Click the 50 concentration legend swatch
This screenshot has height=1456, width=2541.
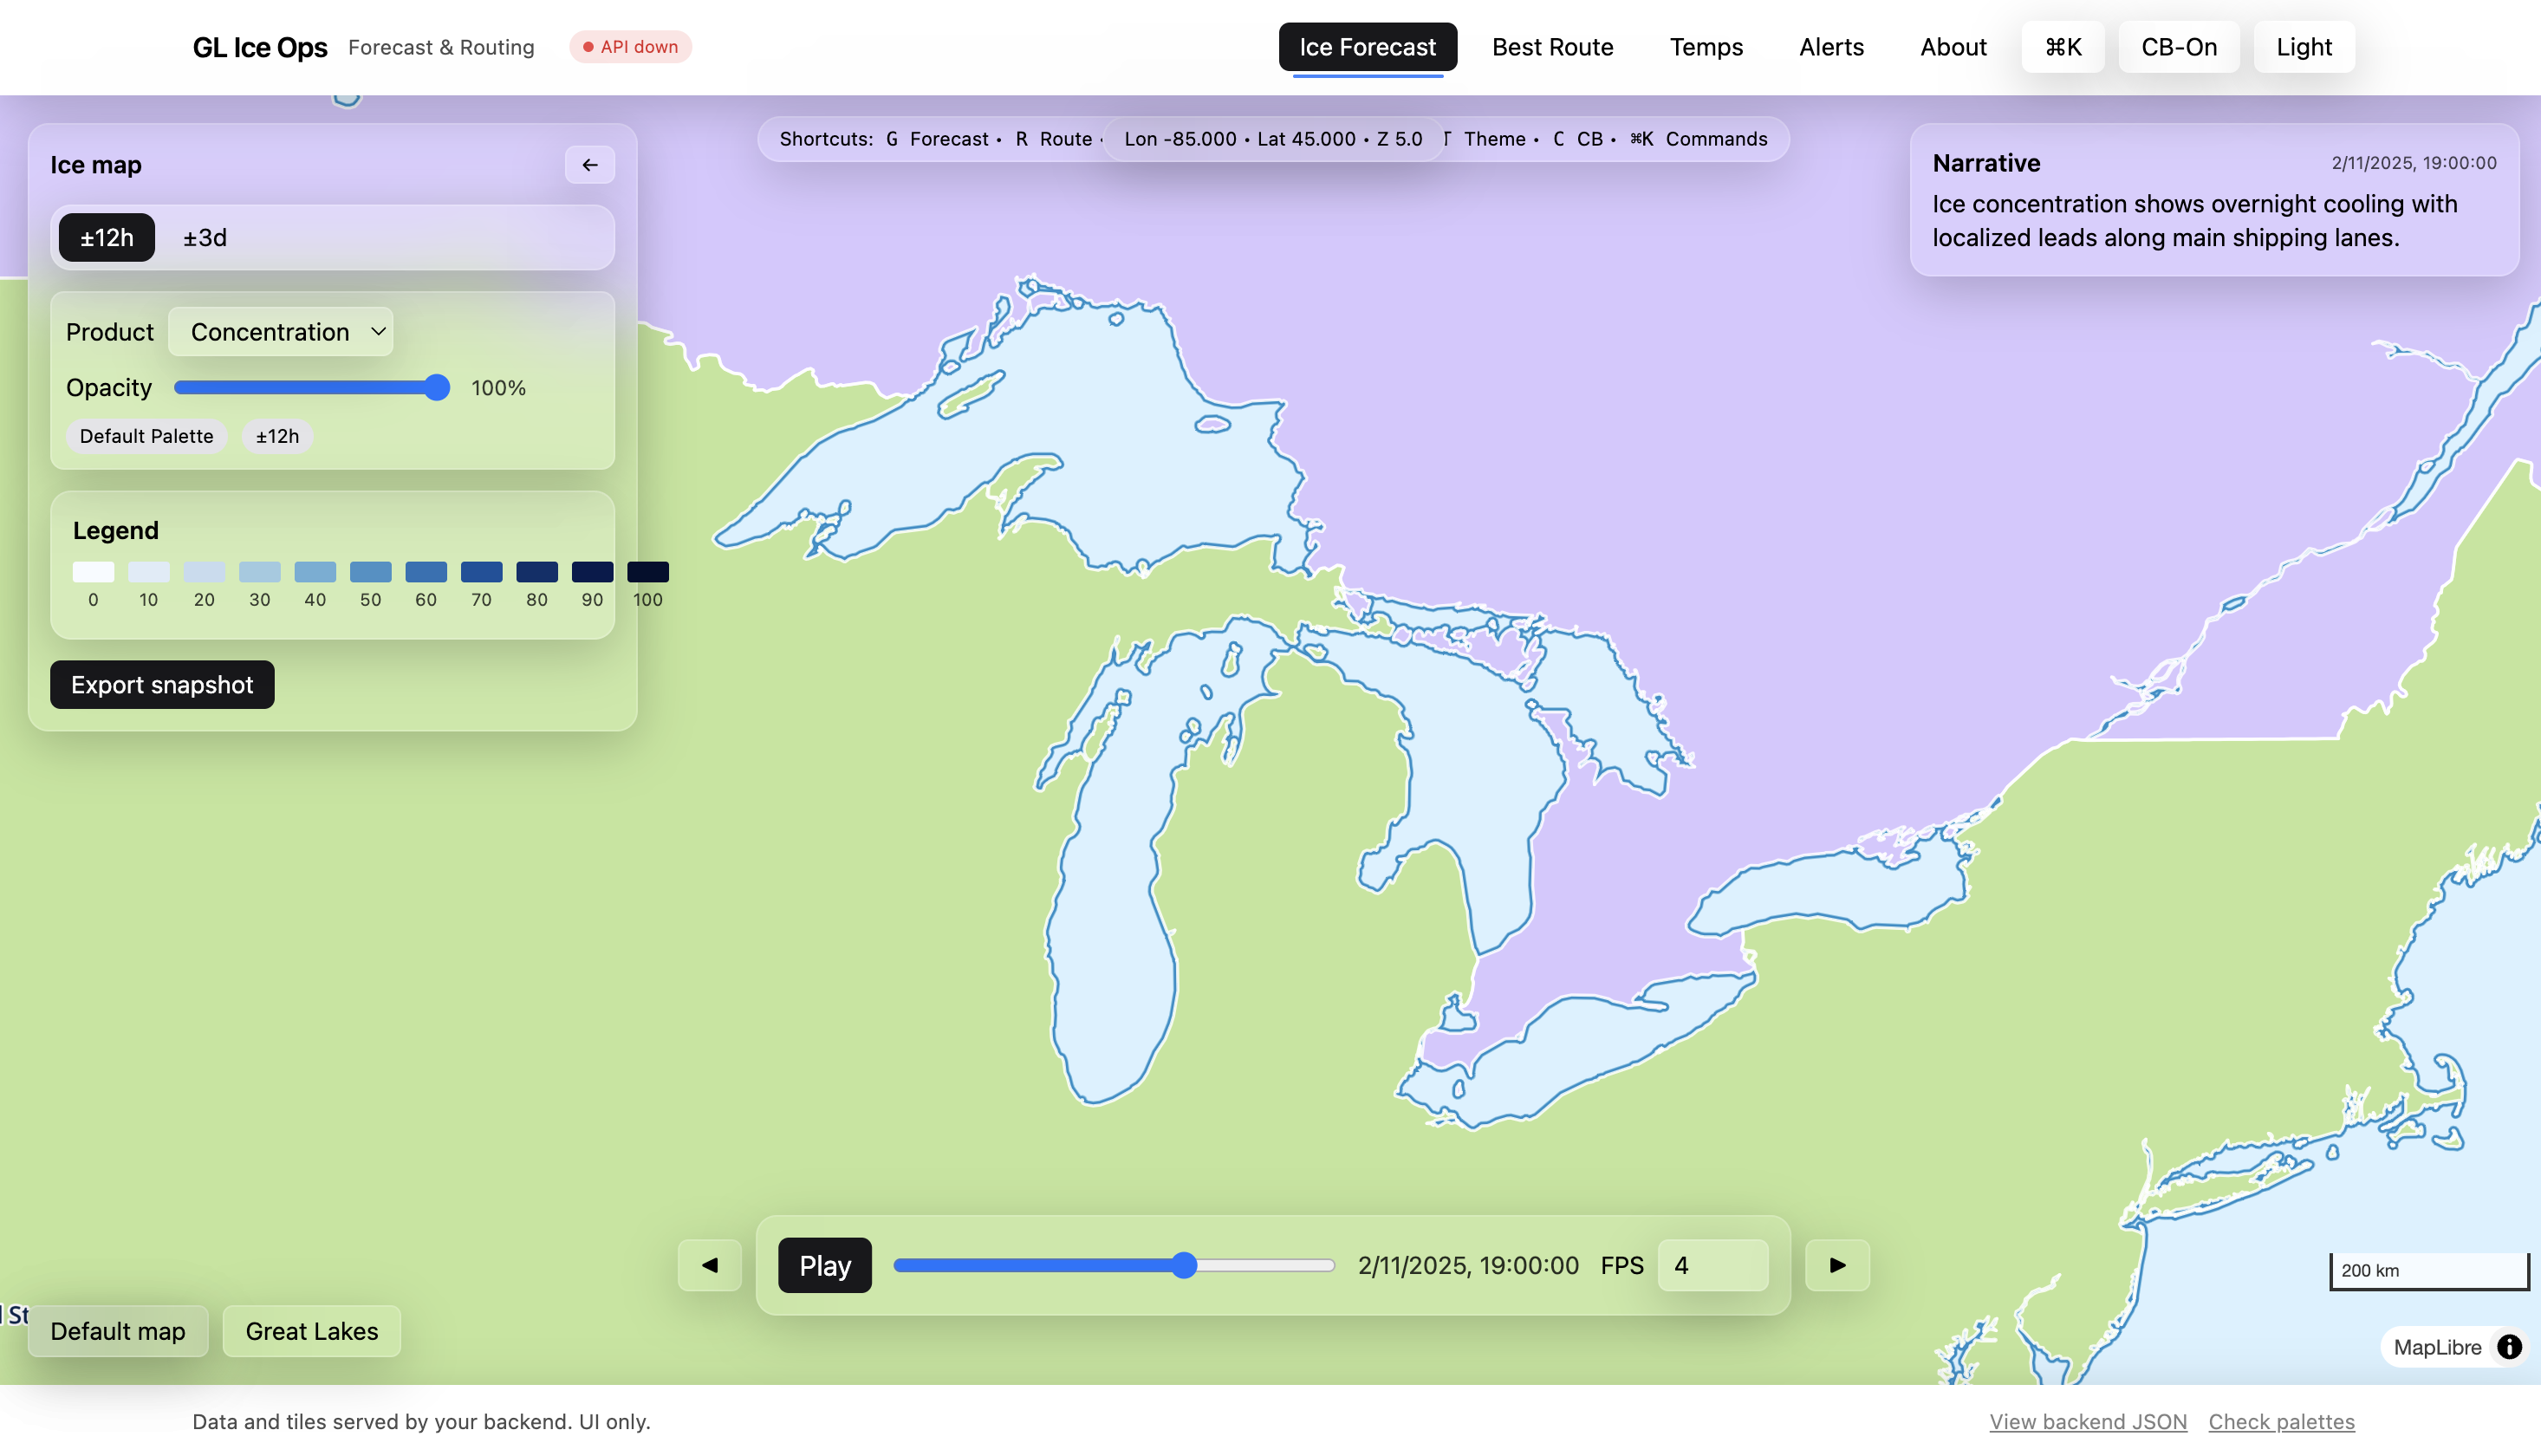click(370, 572)
